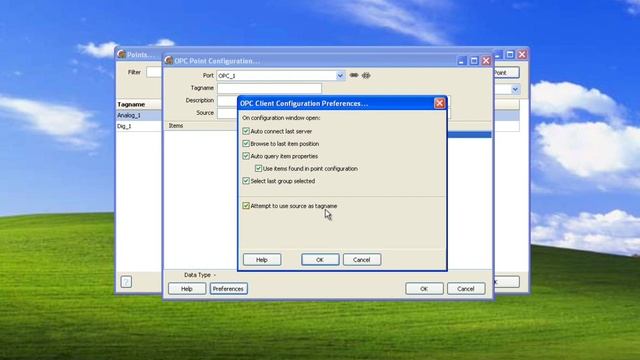640x360 pixels.
Task: Click Help in the Preferences dialog
Action: 262,260
